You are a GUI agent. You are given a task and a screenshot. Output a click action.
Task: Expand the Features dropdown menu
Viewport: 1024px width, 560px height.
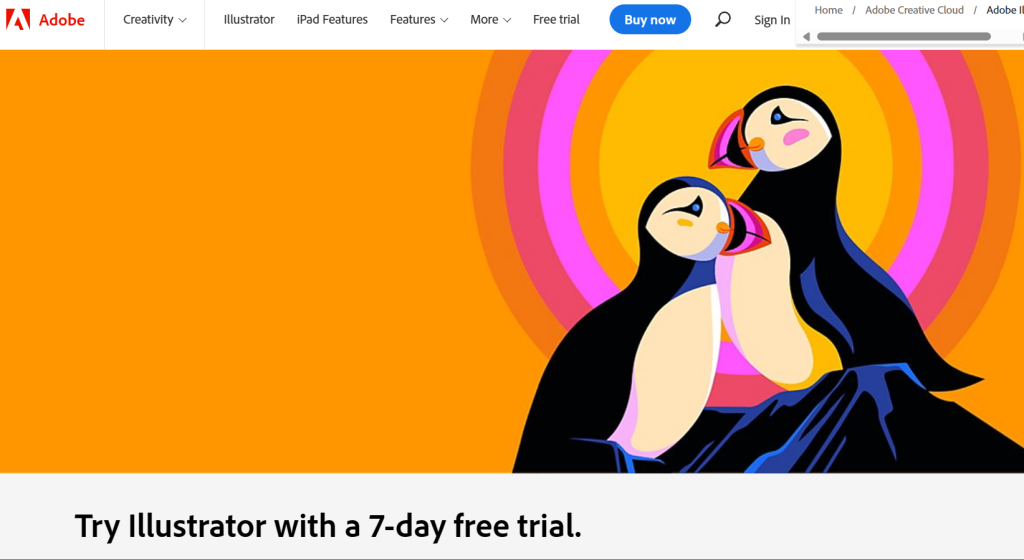pos(419,20)
